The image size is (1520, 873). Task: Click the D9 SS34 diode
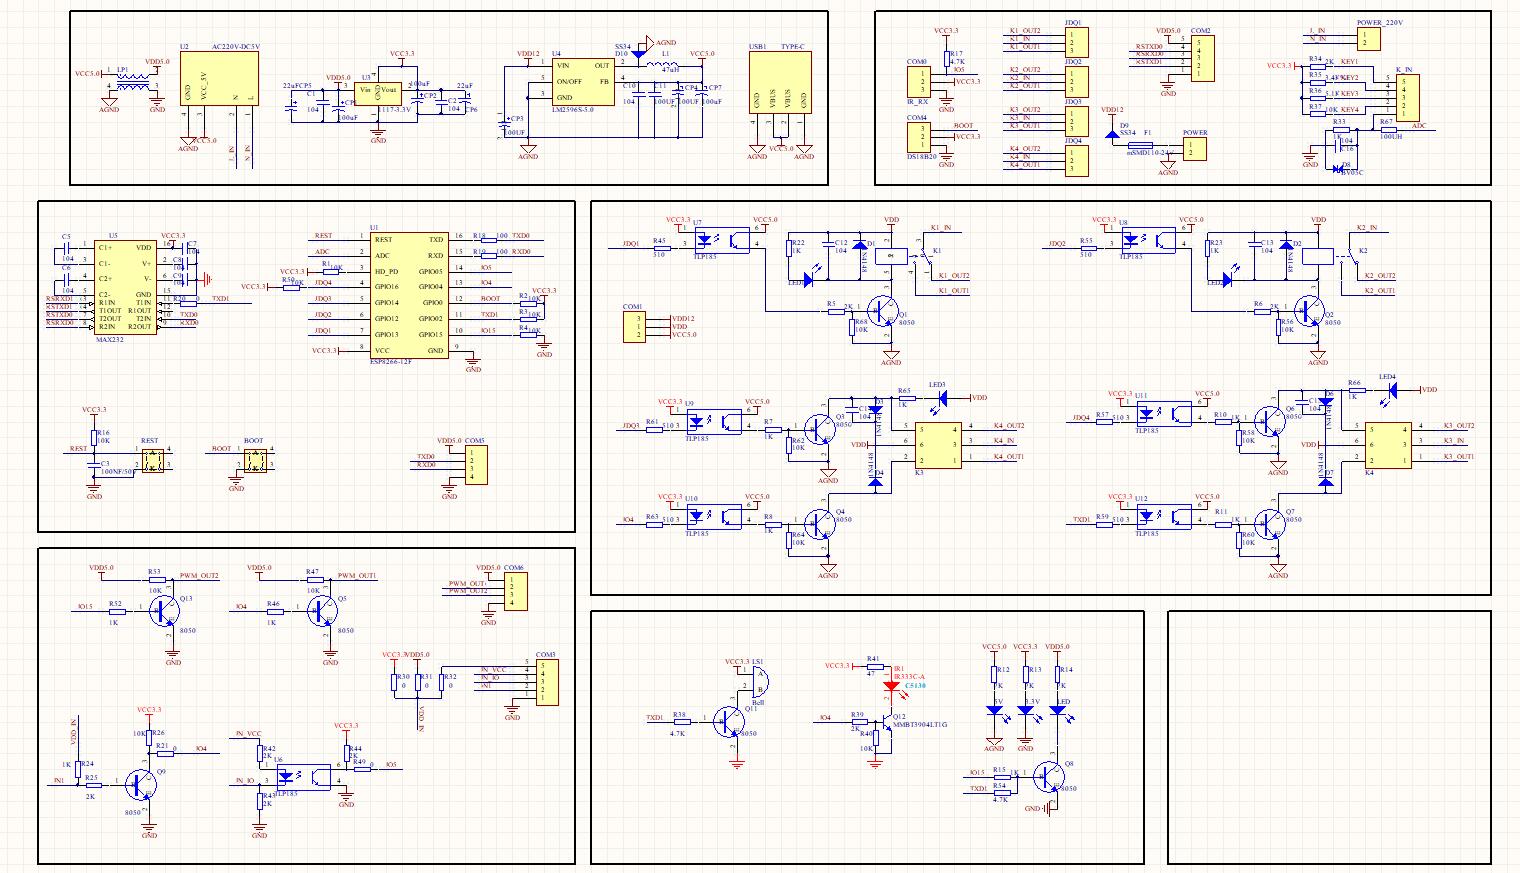tap(1112, 133)
